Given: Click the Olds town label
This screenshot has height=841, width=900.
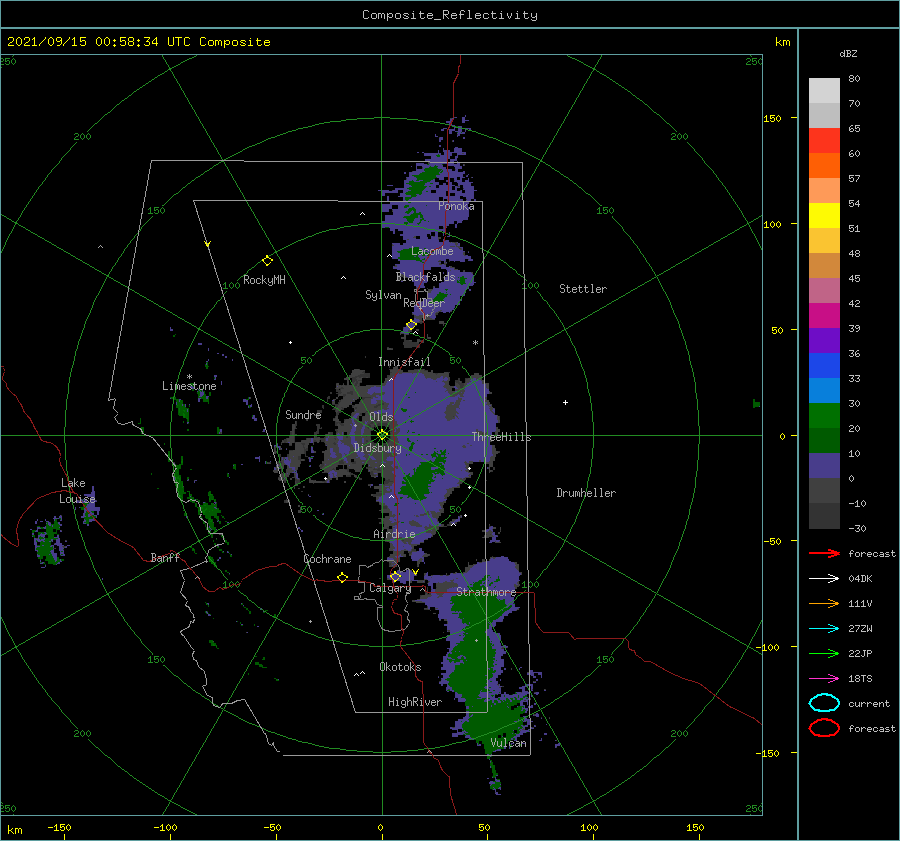Looking at the screenshot, I should pos(381,417).
